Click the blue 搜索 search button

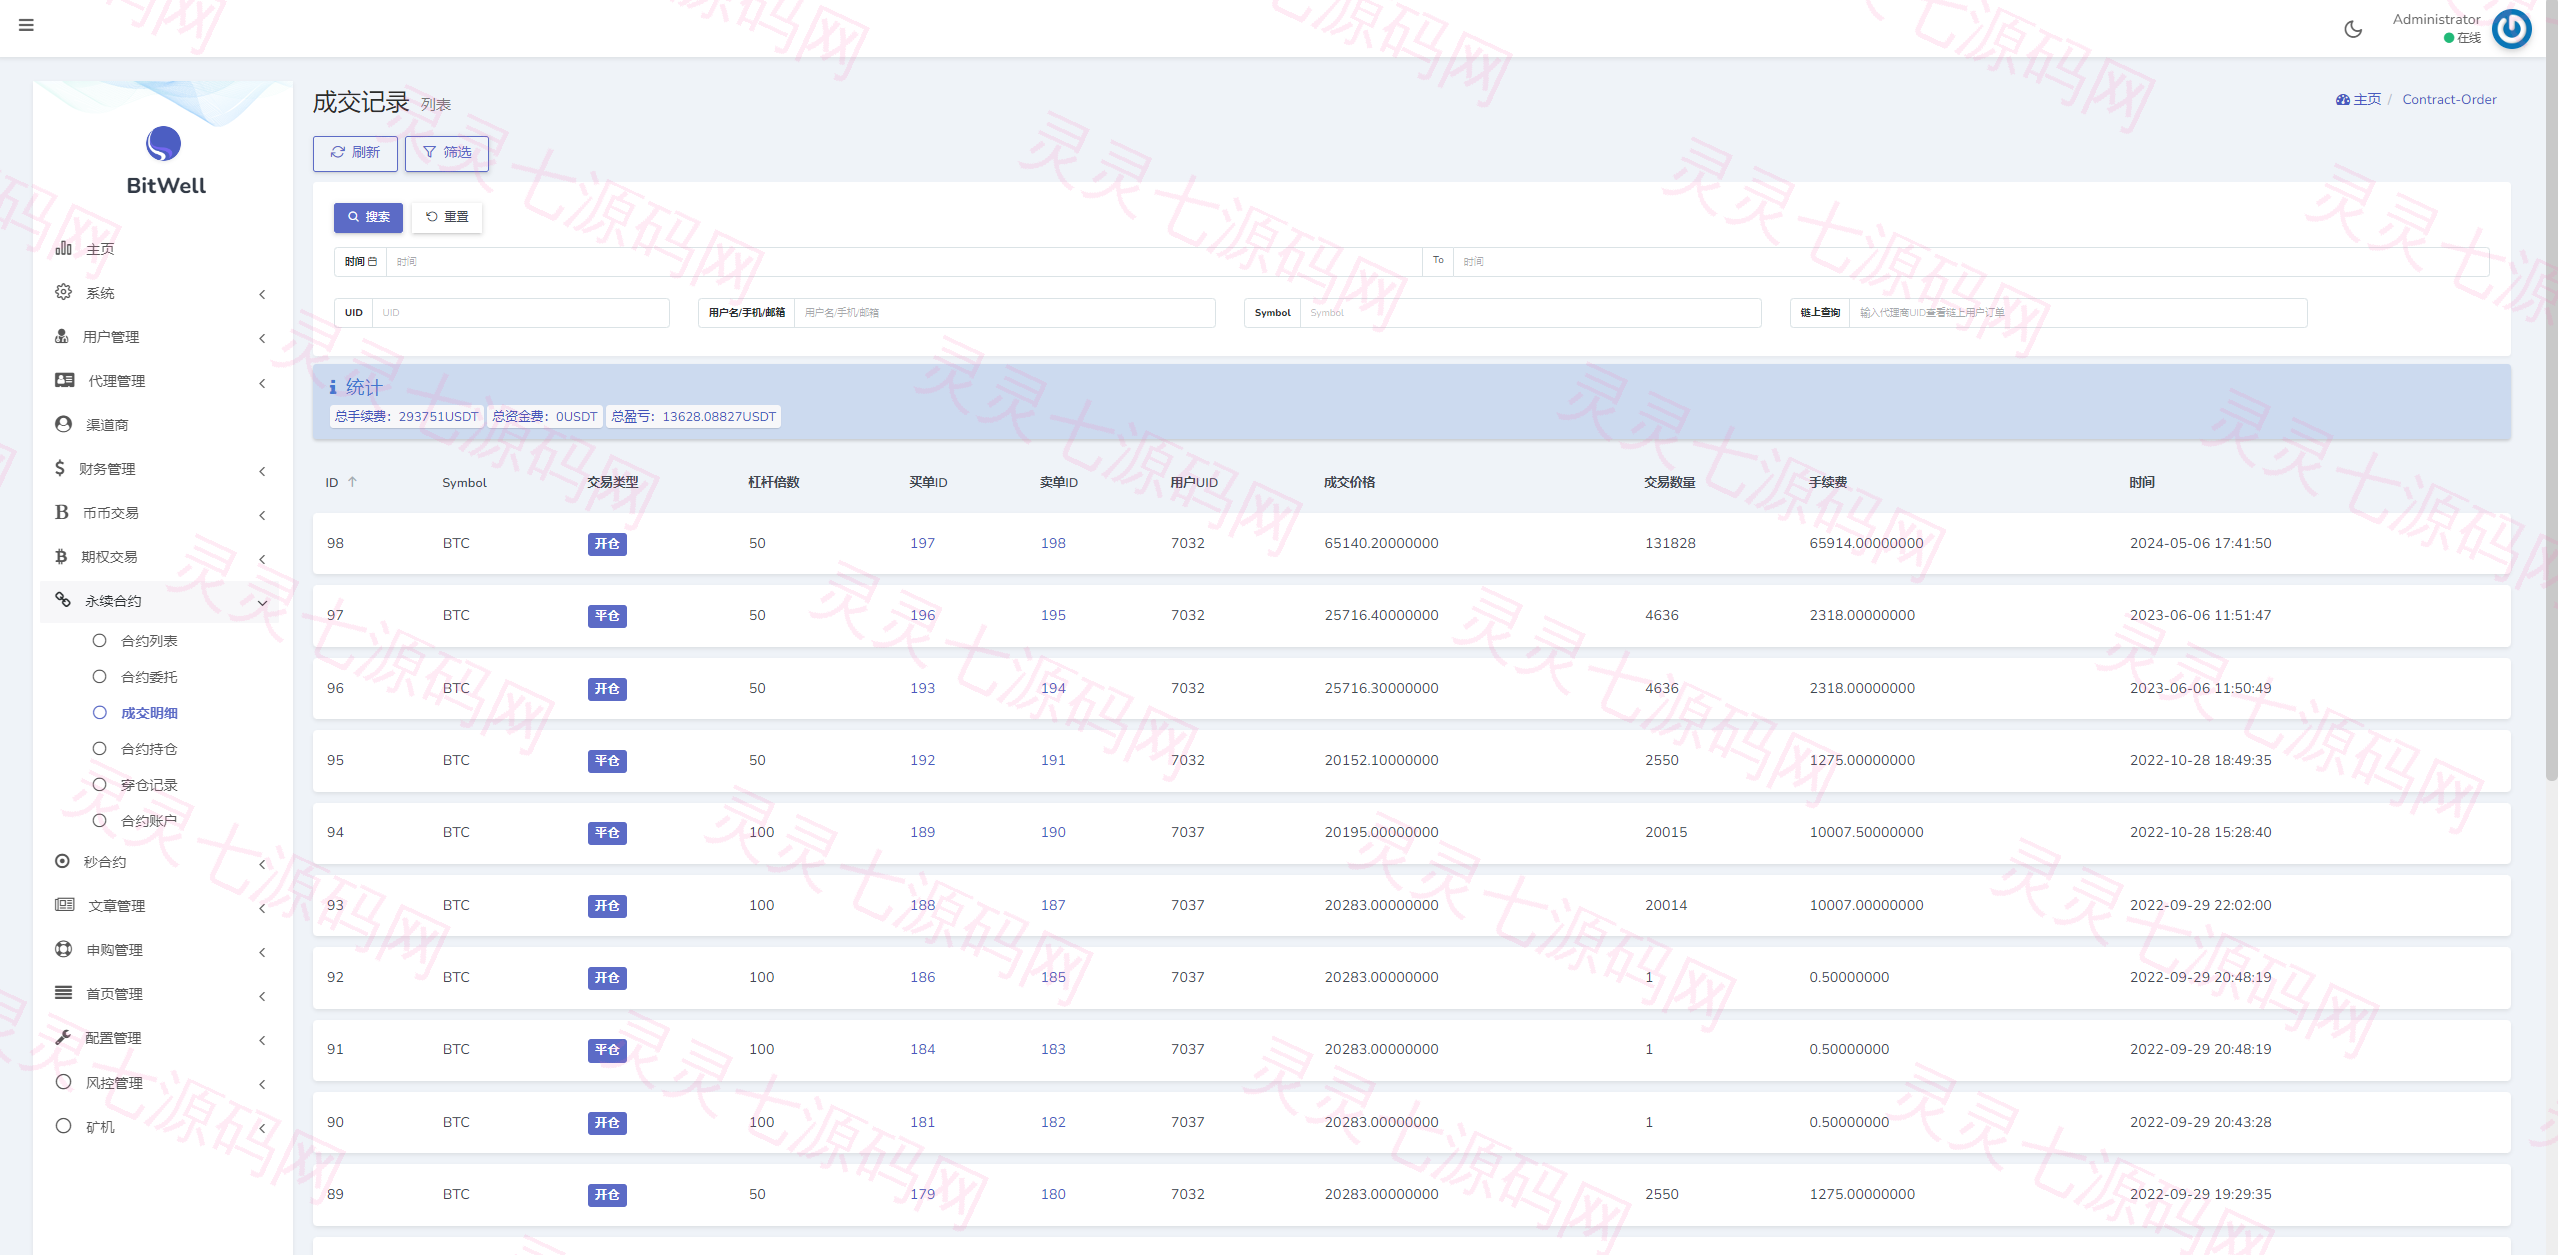(368, 217)
